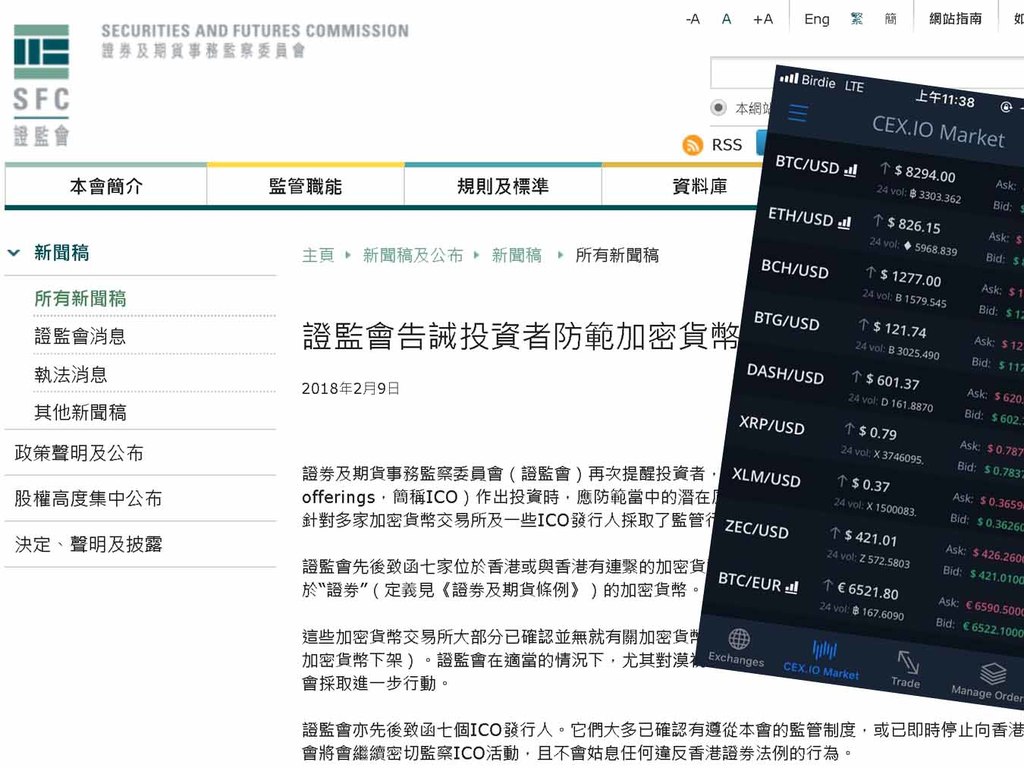Image resolution: width=1024 pixels, height=768 pixels.
Task: Click the $ 826.15 price
Action: point(914,225)
